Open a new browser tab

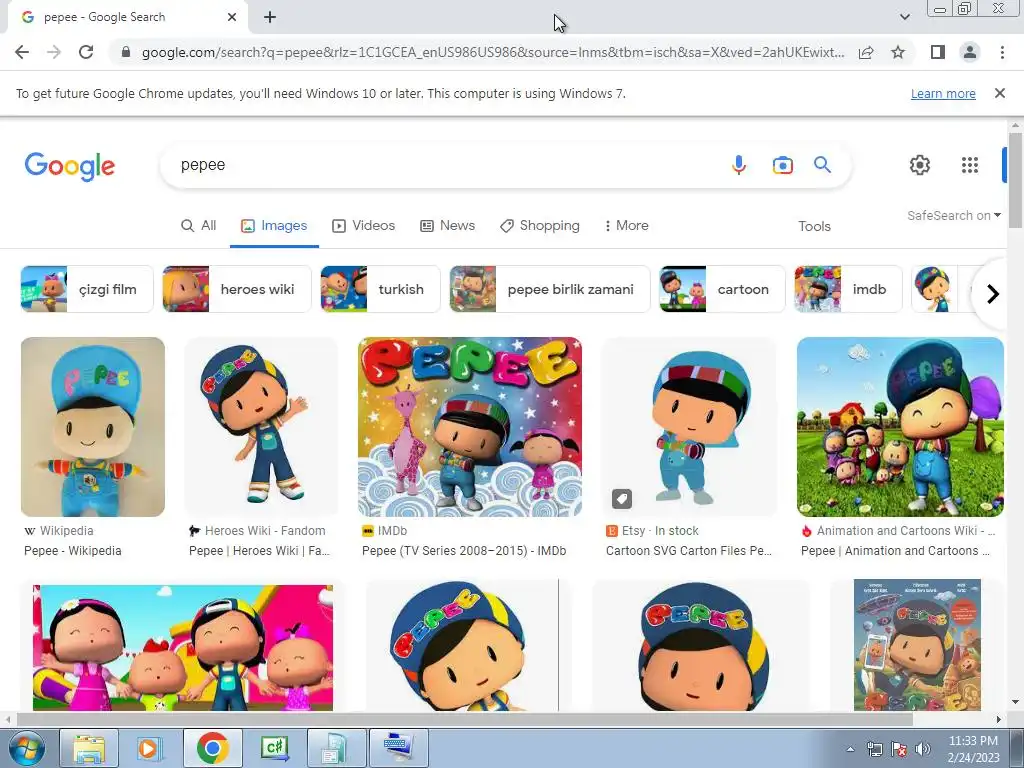pos(270,17)
